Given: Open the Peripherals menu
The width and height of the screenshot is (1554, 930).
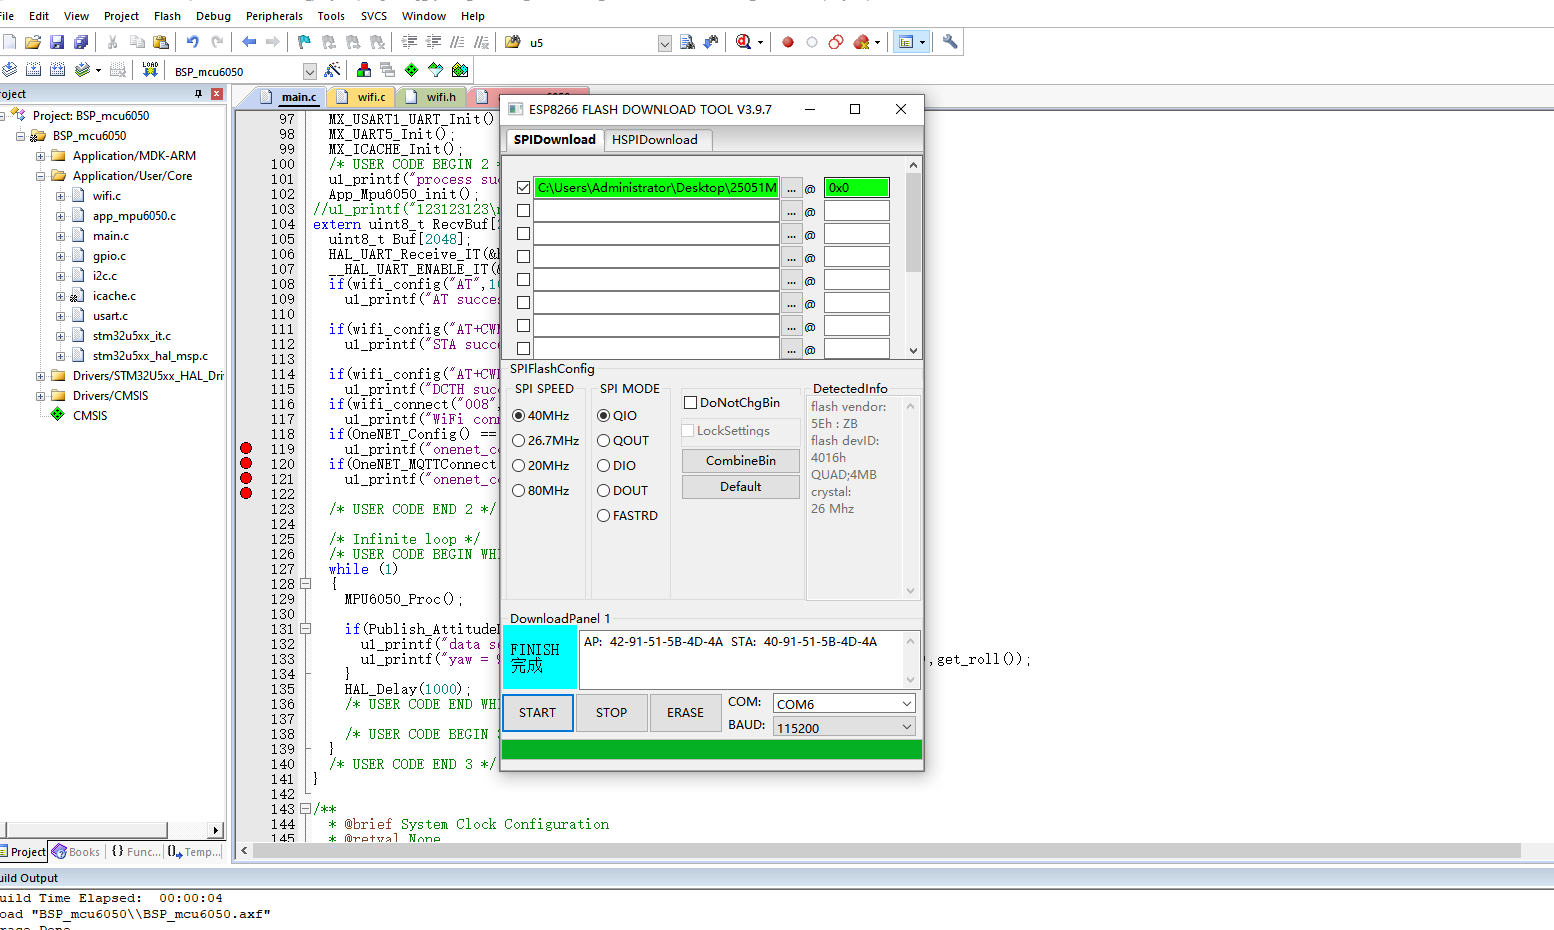Looking at the screenshot, I should [x=274, y=16].
